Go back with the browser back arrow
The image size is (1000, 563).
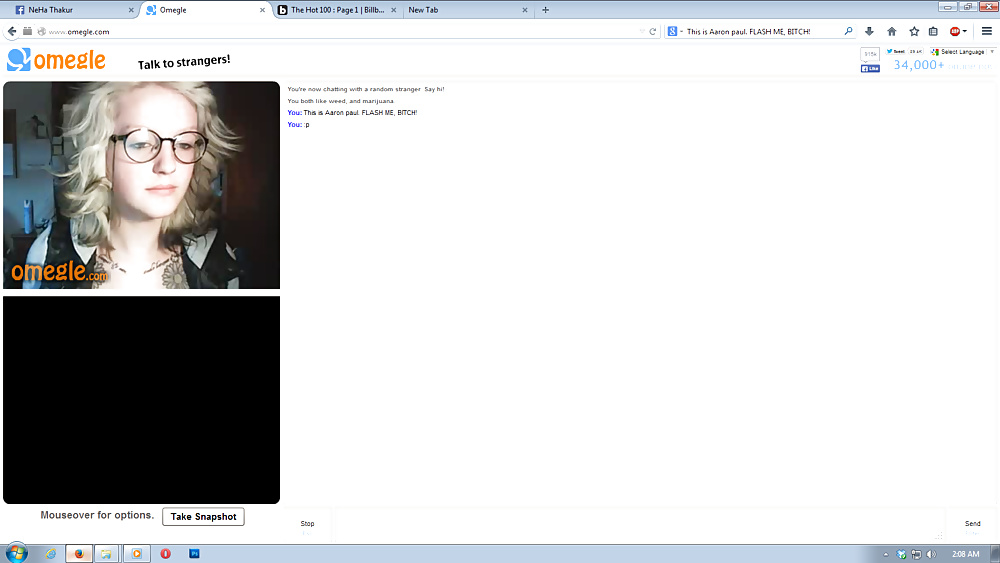(11, 31)
